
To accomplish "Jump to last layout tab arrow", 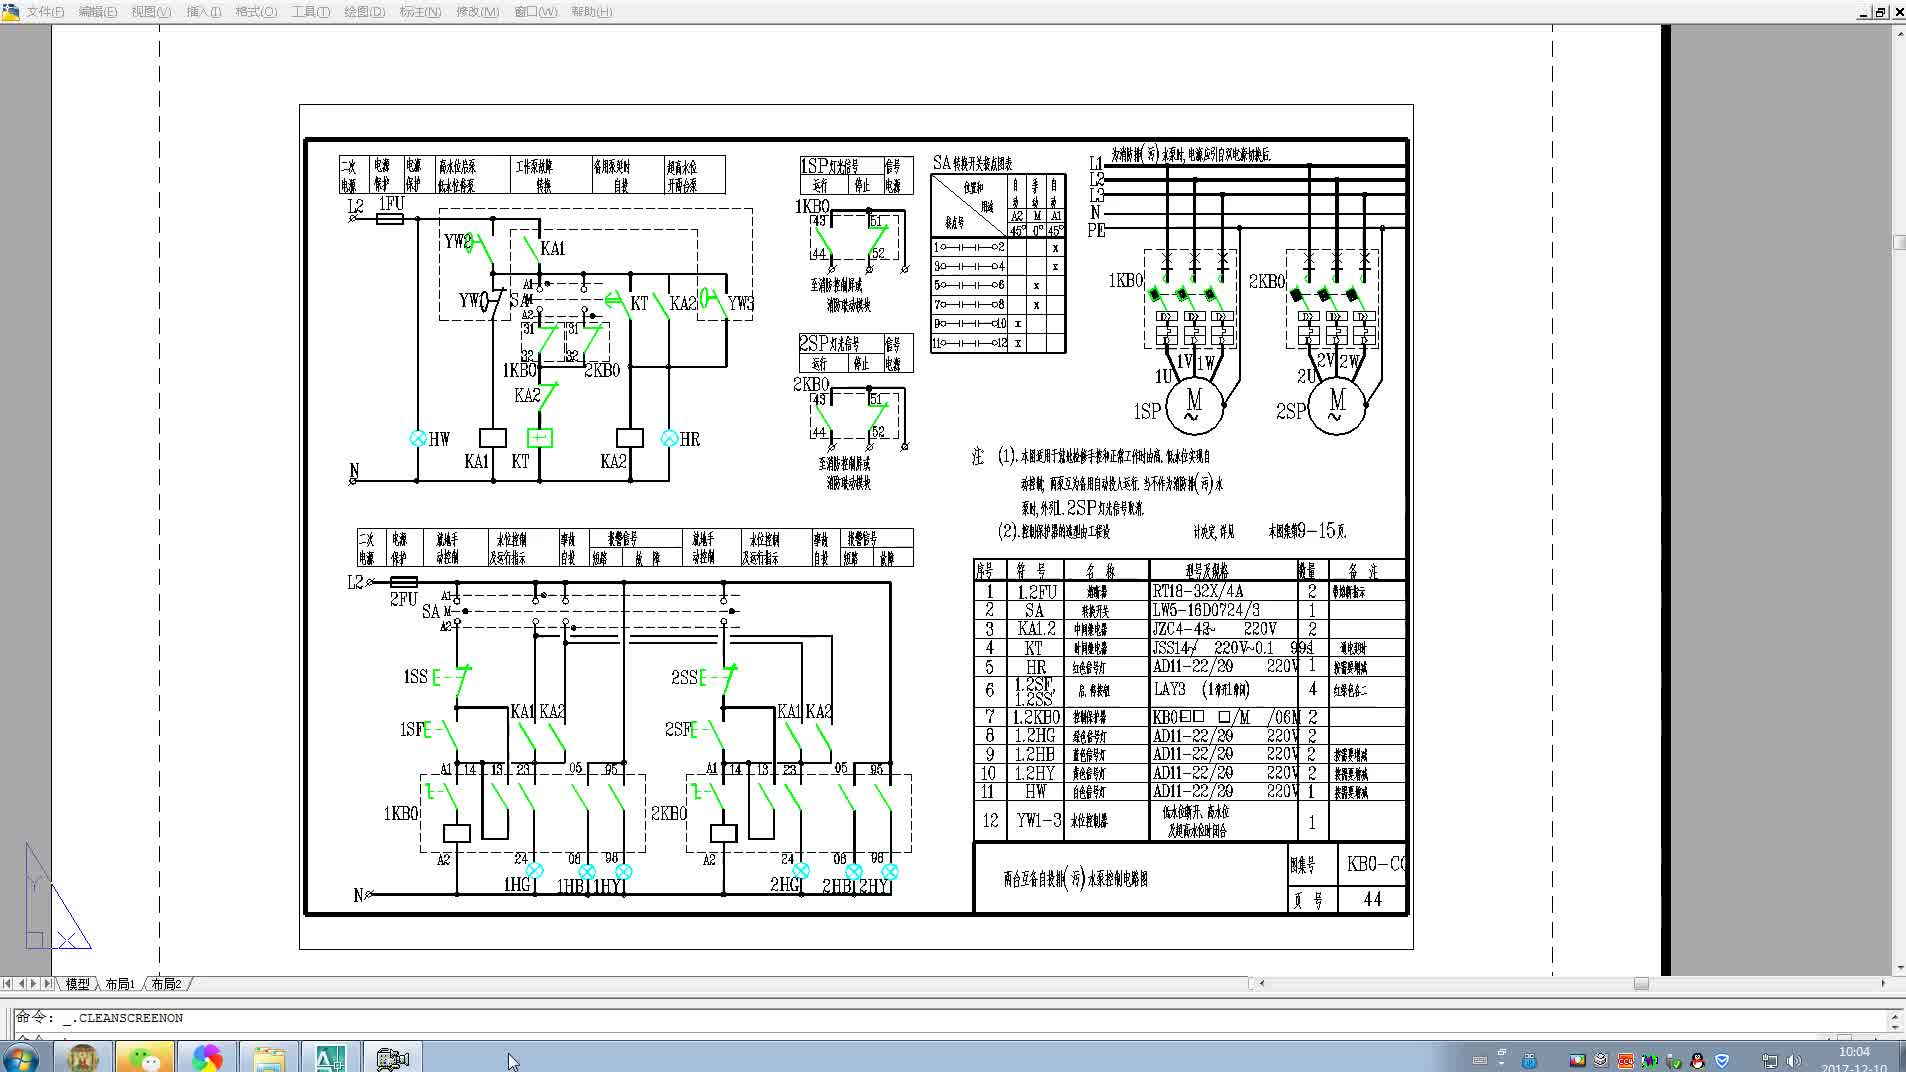I will coord(48,984).
